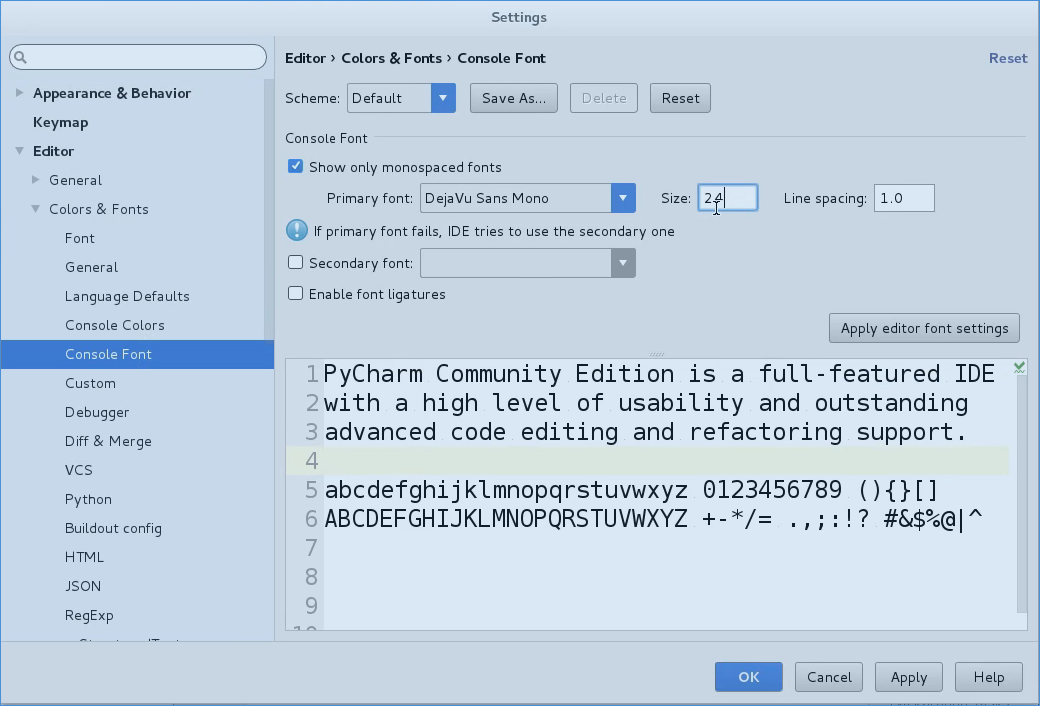Click preview line 4 highlighted row
Screen dimensions: 1040x706
[647, 460]
